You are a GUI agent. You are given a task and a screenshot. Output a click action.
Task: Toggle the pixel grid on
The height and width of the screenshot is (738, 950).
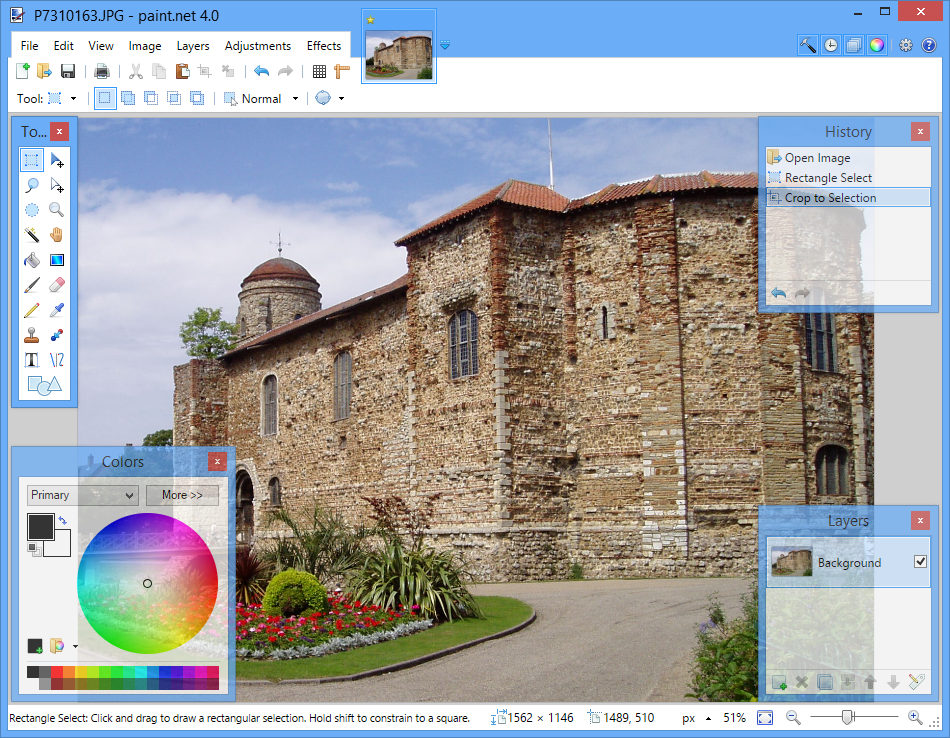[x=318, y=71]
